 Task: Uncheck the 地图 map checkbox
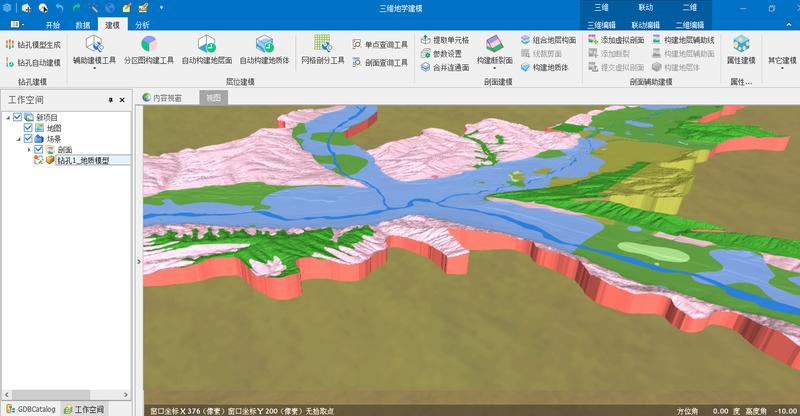28,128
